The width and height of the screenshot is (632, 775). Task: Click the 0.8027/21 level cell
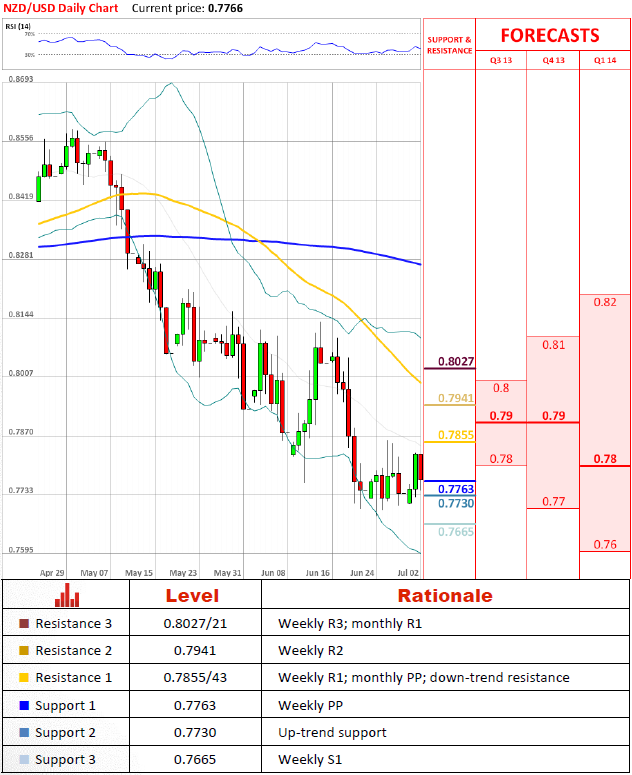(195, 624)
